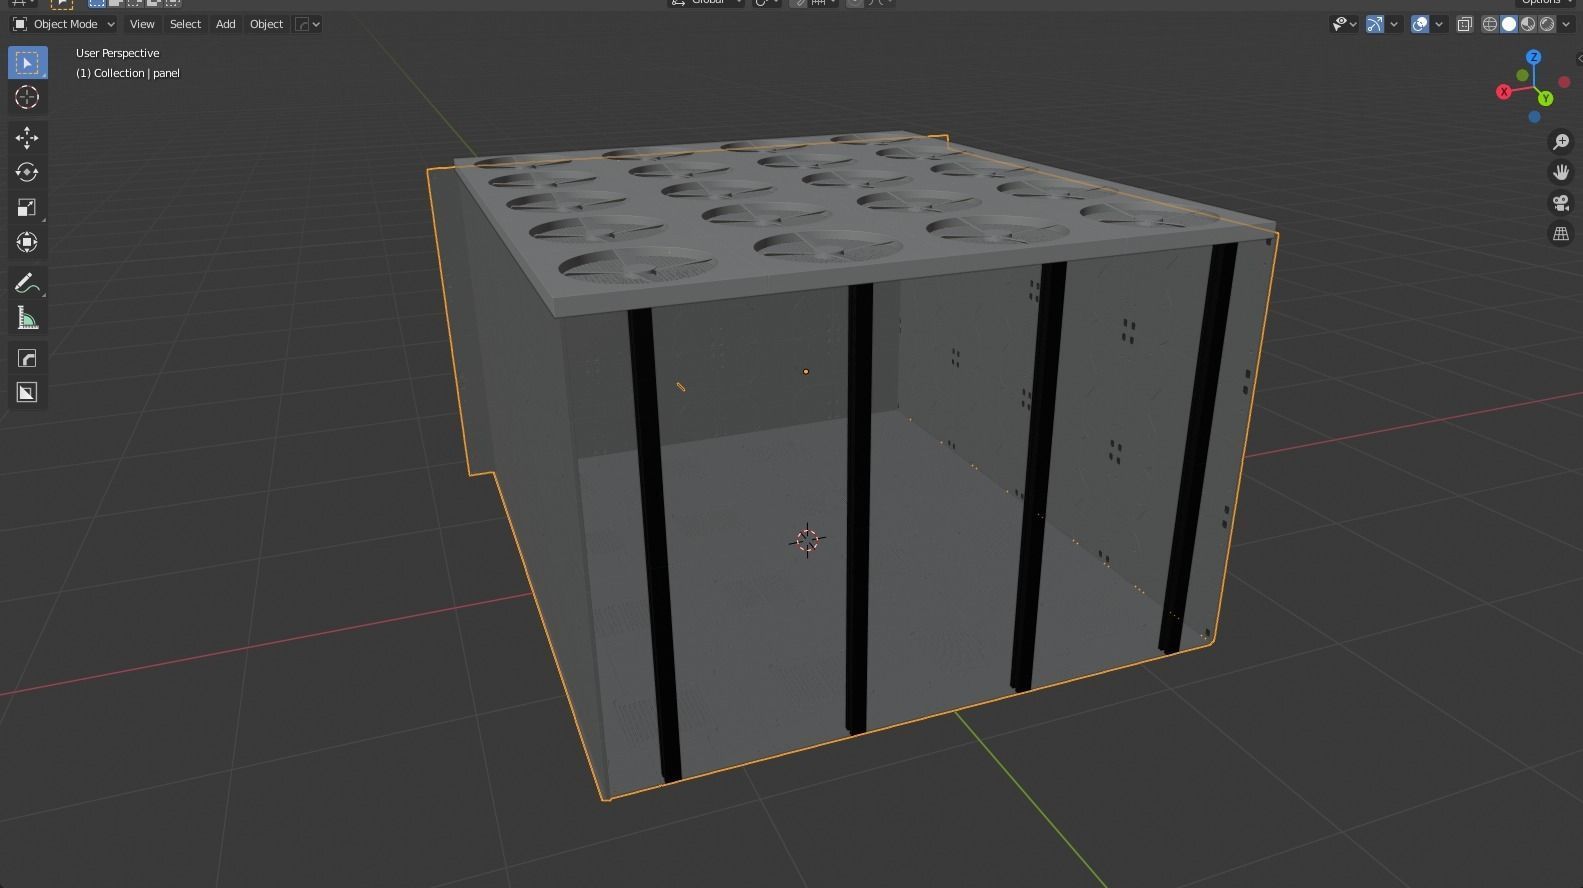The image size is (1583, 888).
Task: Click the negative X red gizmo dot
Action: tap(1563, 82)
